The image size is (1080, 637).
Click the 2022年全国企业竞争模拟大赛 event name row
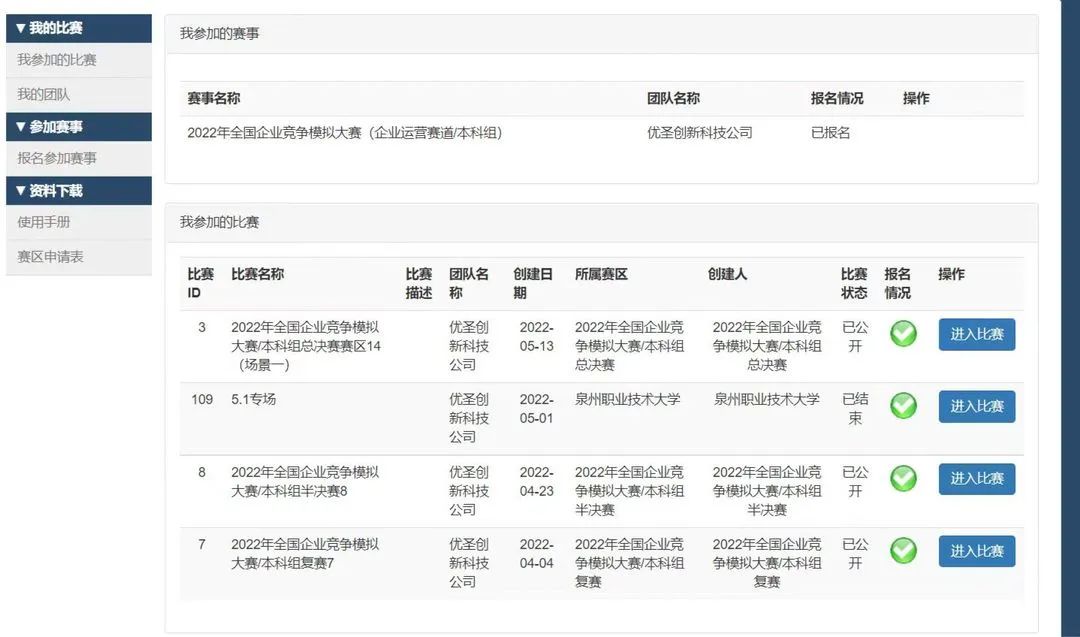(345, 133)
